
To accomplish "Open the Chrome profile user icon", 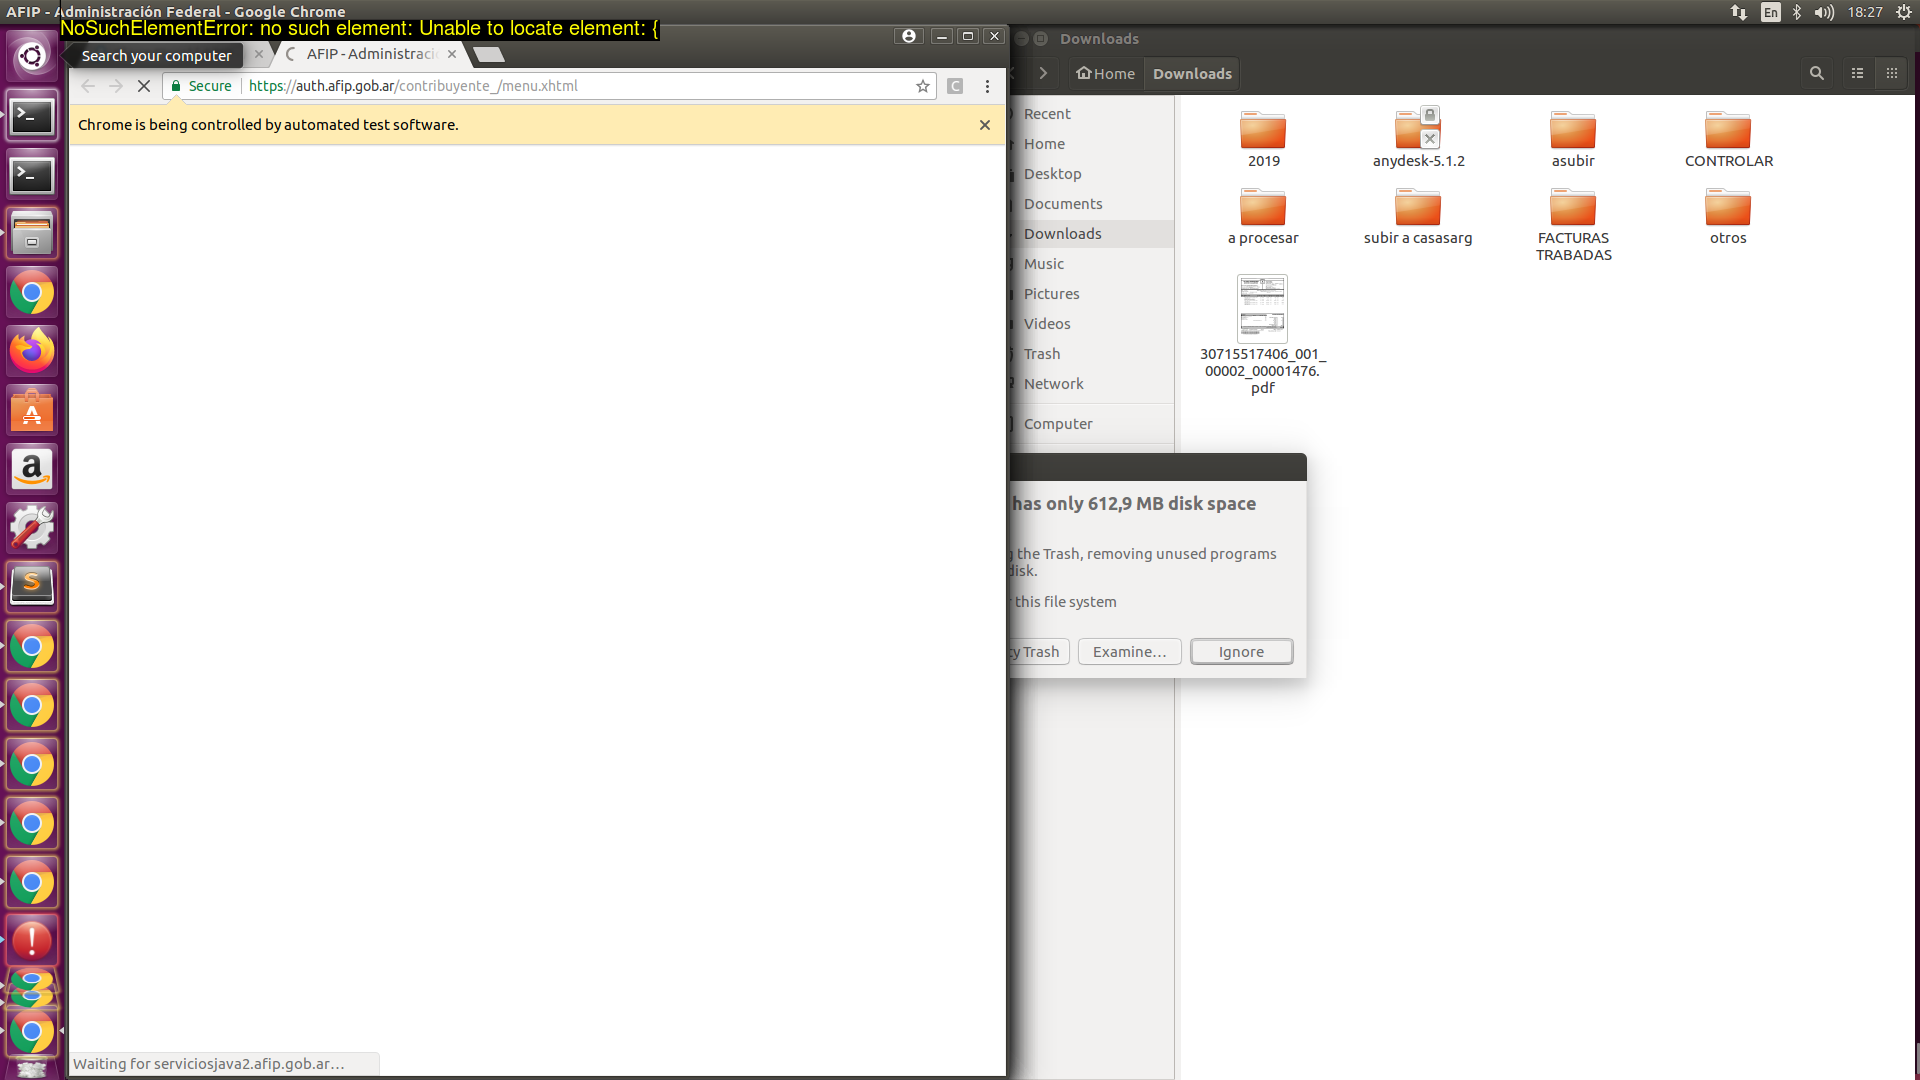I will coord(909,36).
